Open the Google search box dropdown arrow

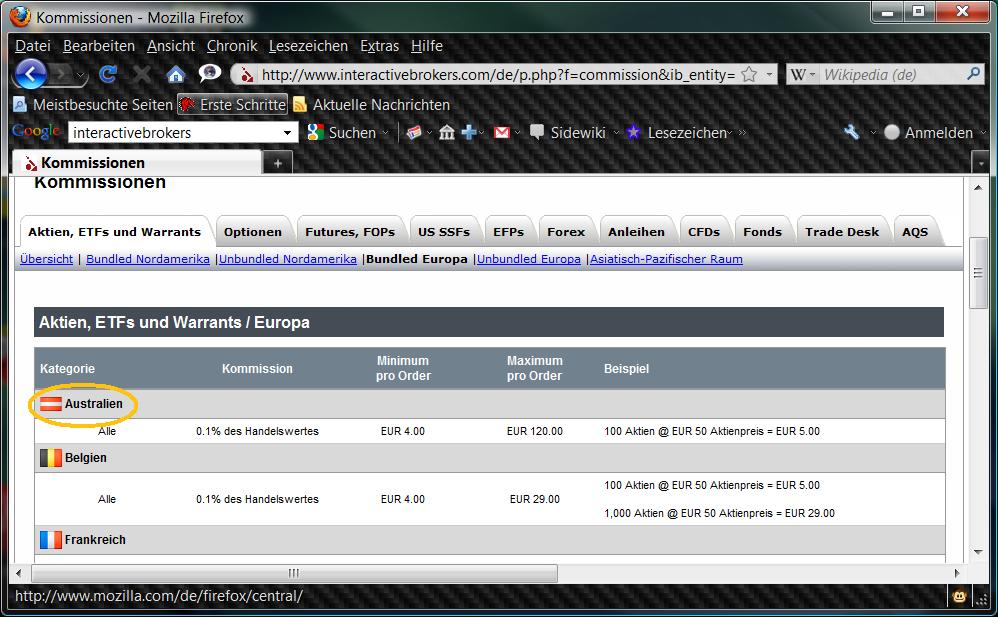pos(288,133)
